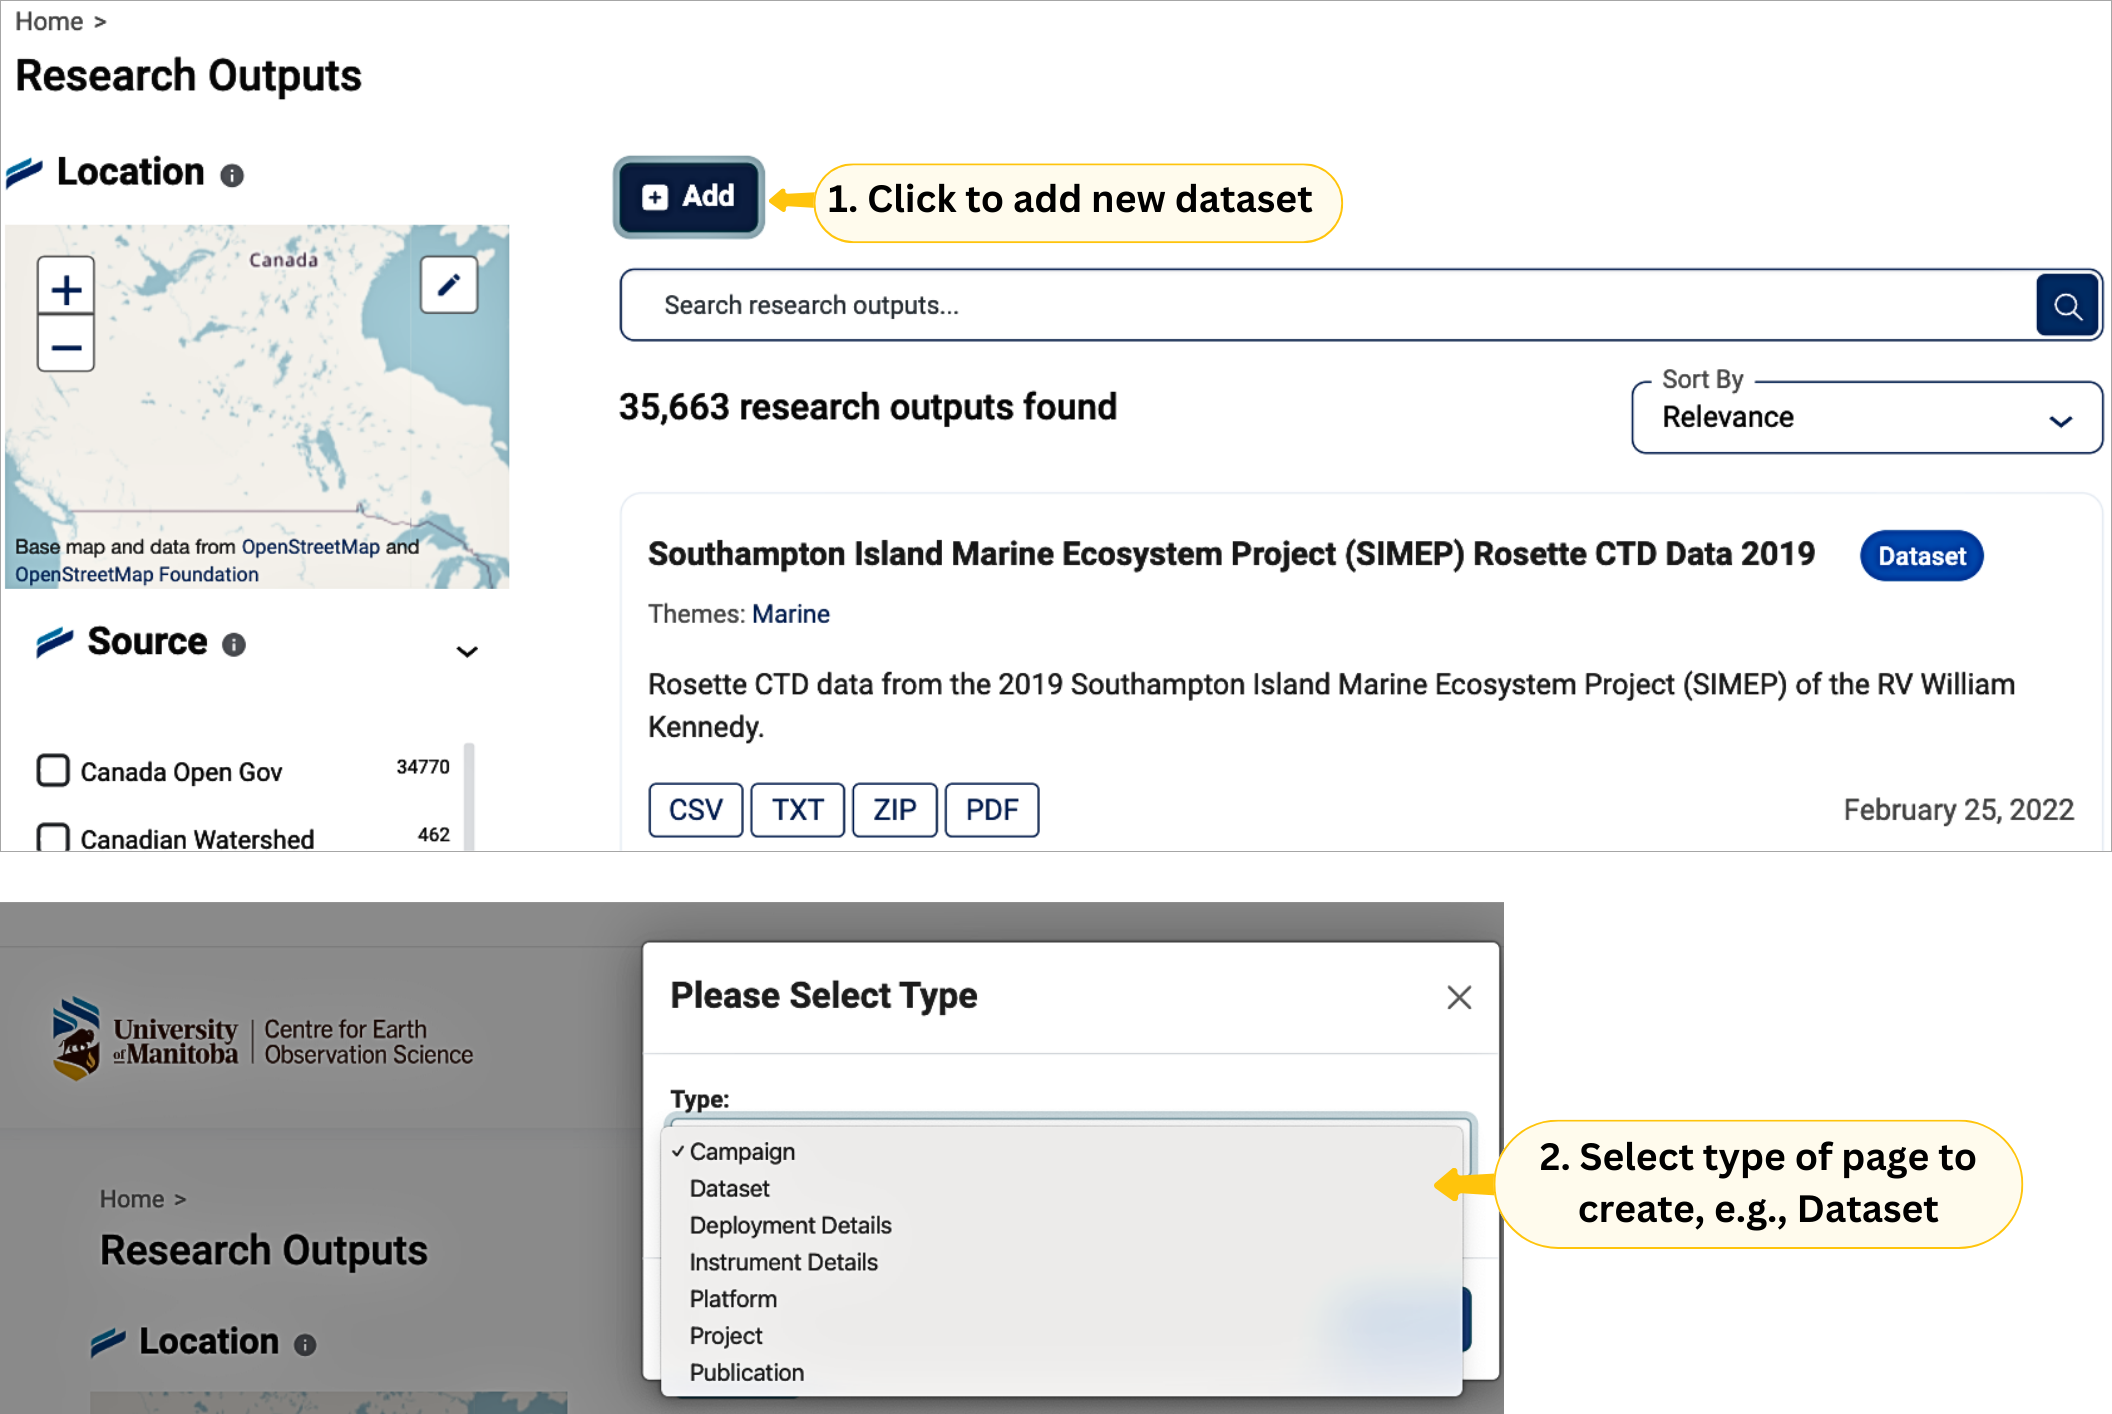Click the search magnifier icon button
The width and height of the screenshot is (2112, 1414).
point(2066,306)
